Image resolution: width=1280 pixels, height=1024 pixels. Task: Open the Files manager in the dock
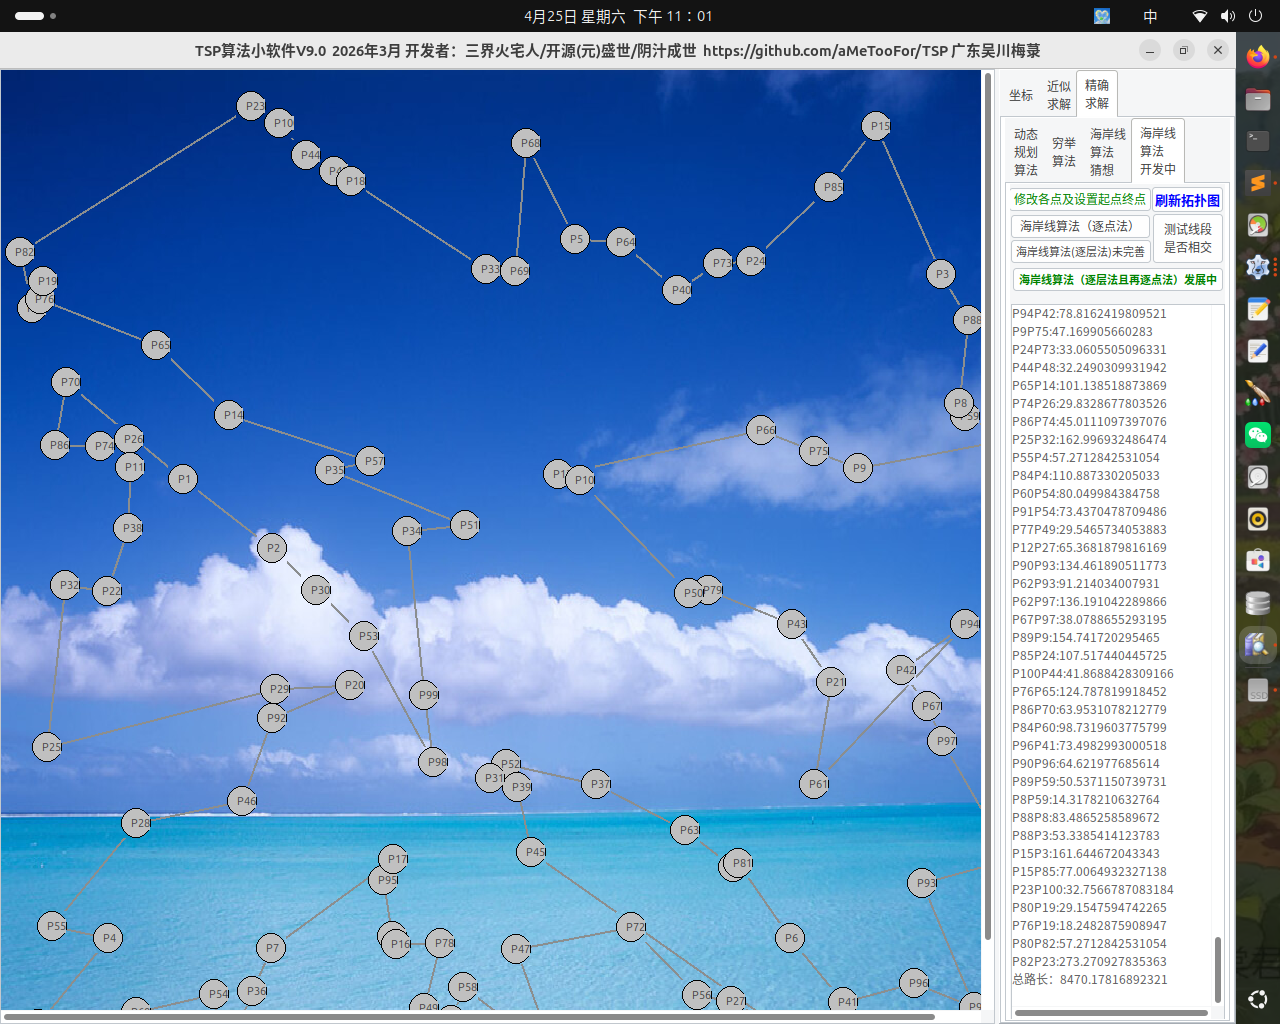pyautogui.click(x=1258, y=99)
